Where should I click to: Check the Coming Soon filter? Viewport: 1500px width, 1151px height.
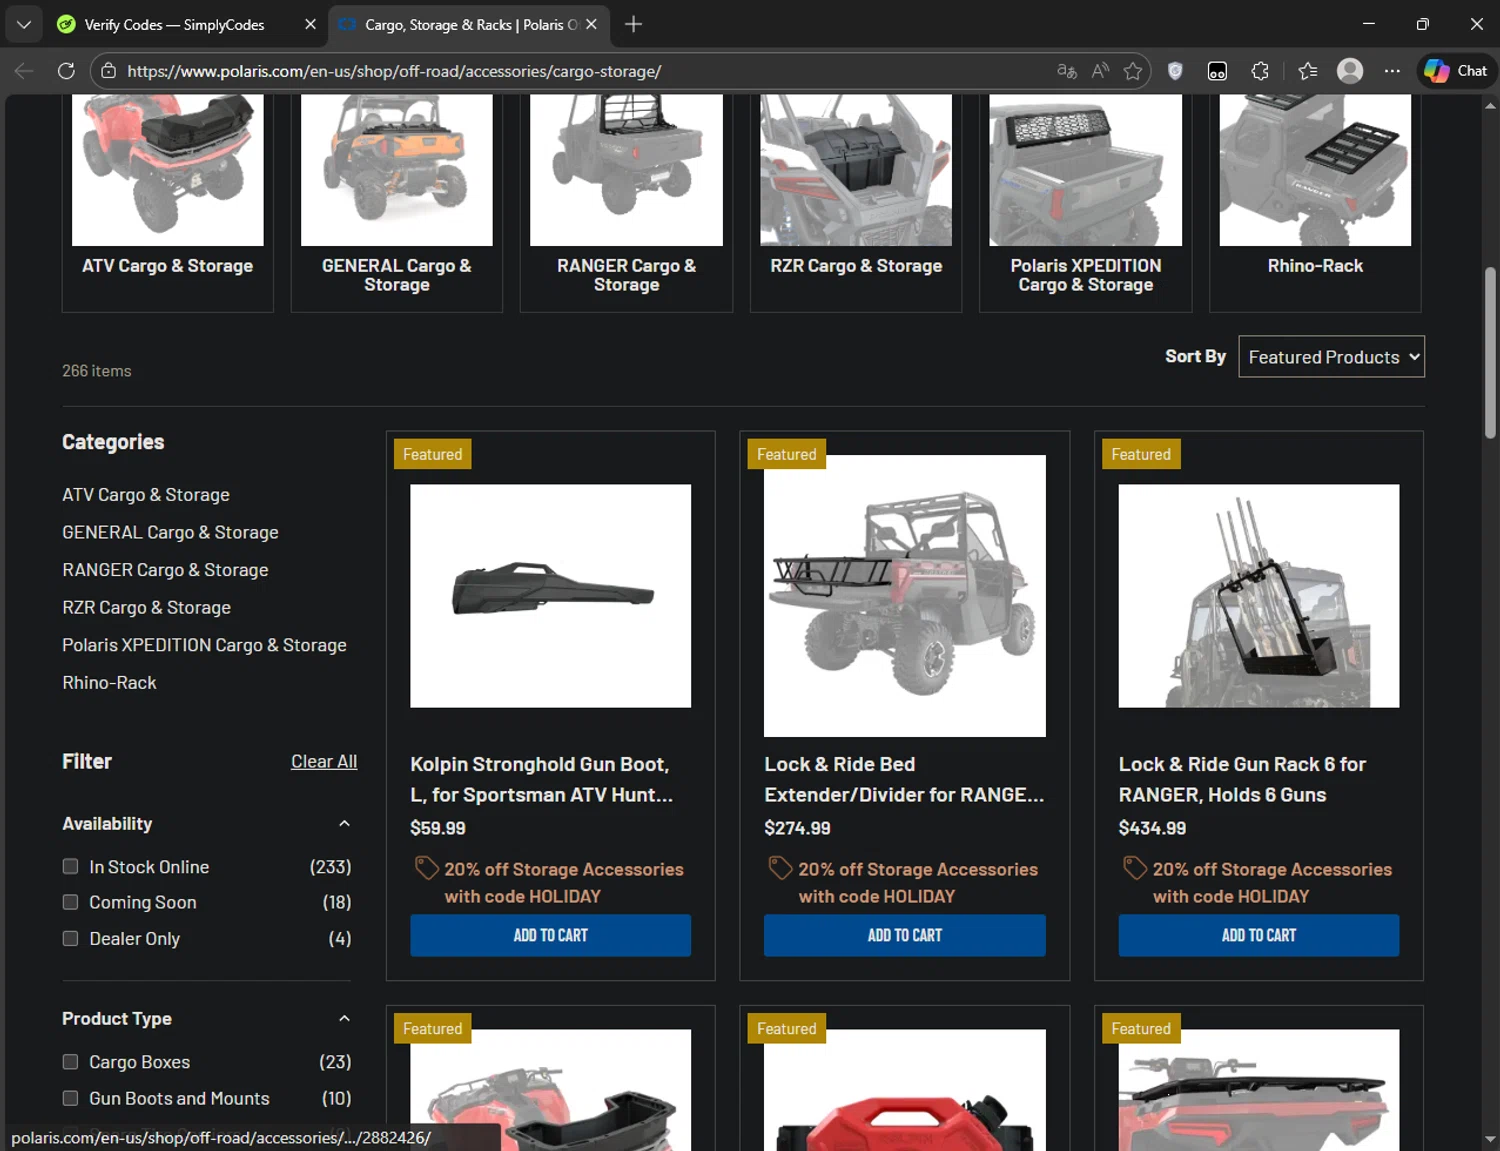70,902
